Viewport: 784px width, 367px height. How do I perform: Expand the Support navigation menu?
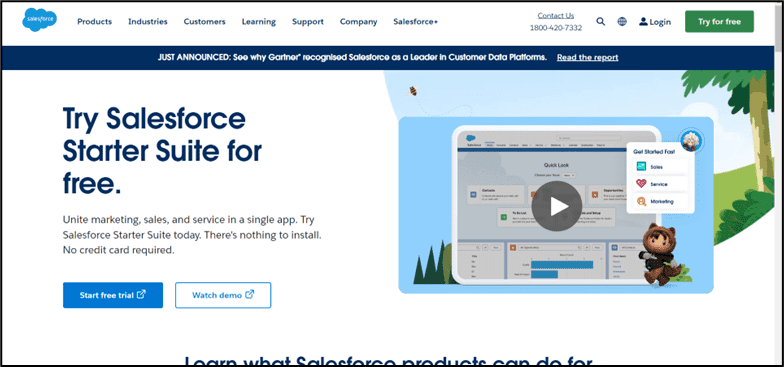[x=308, y=22]
